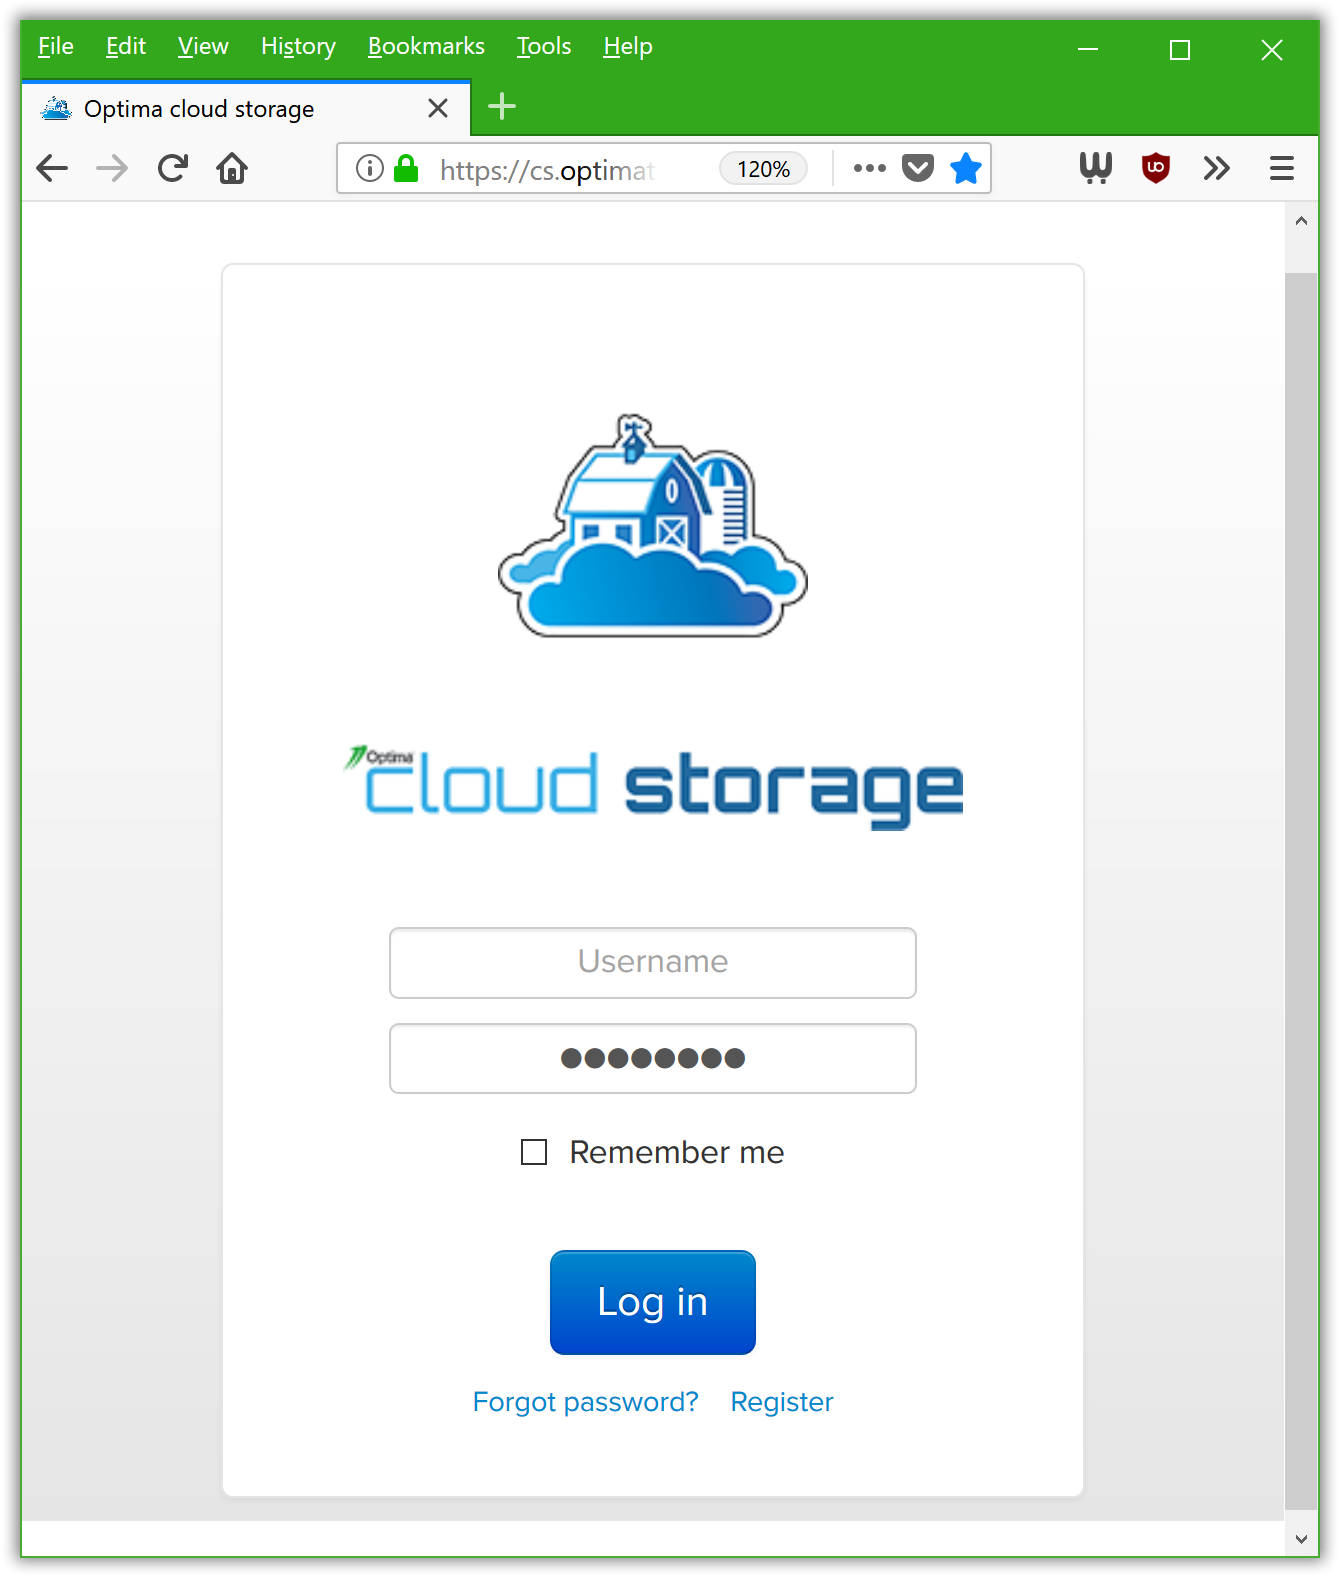Open the Firefox hamburger menu
Screen dimensions: 1340x1578
click(x=1281, y=168)
